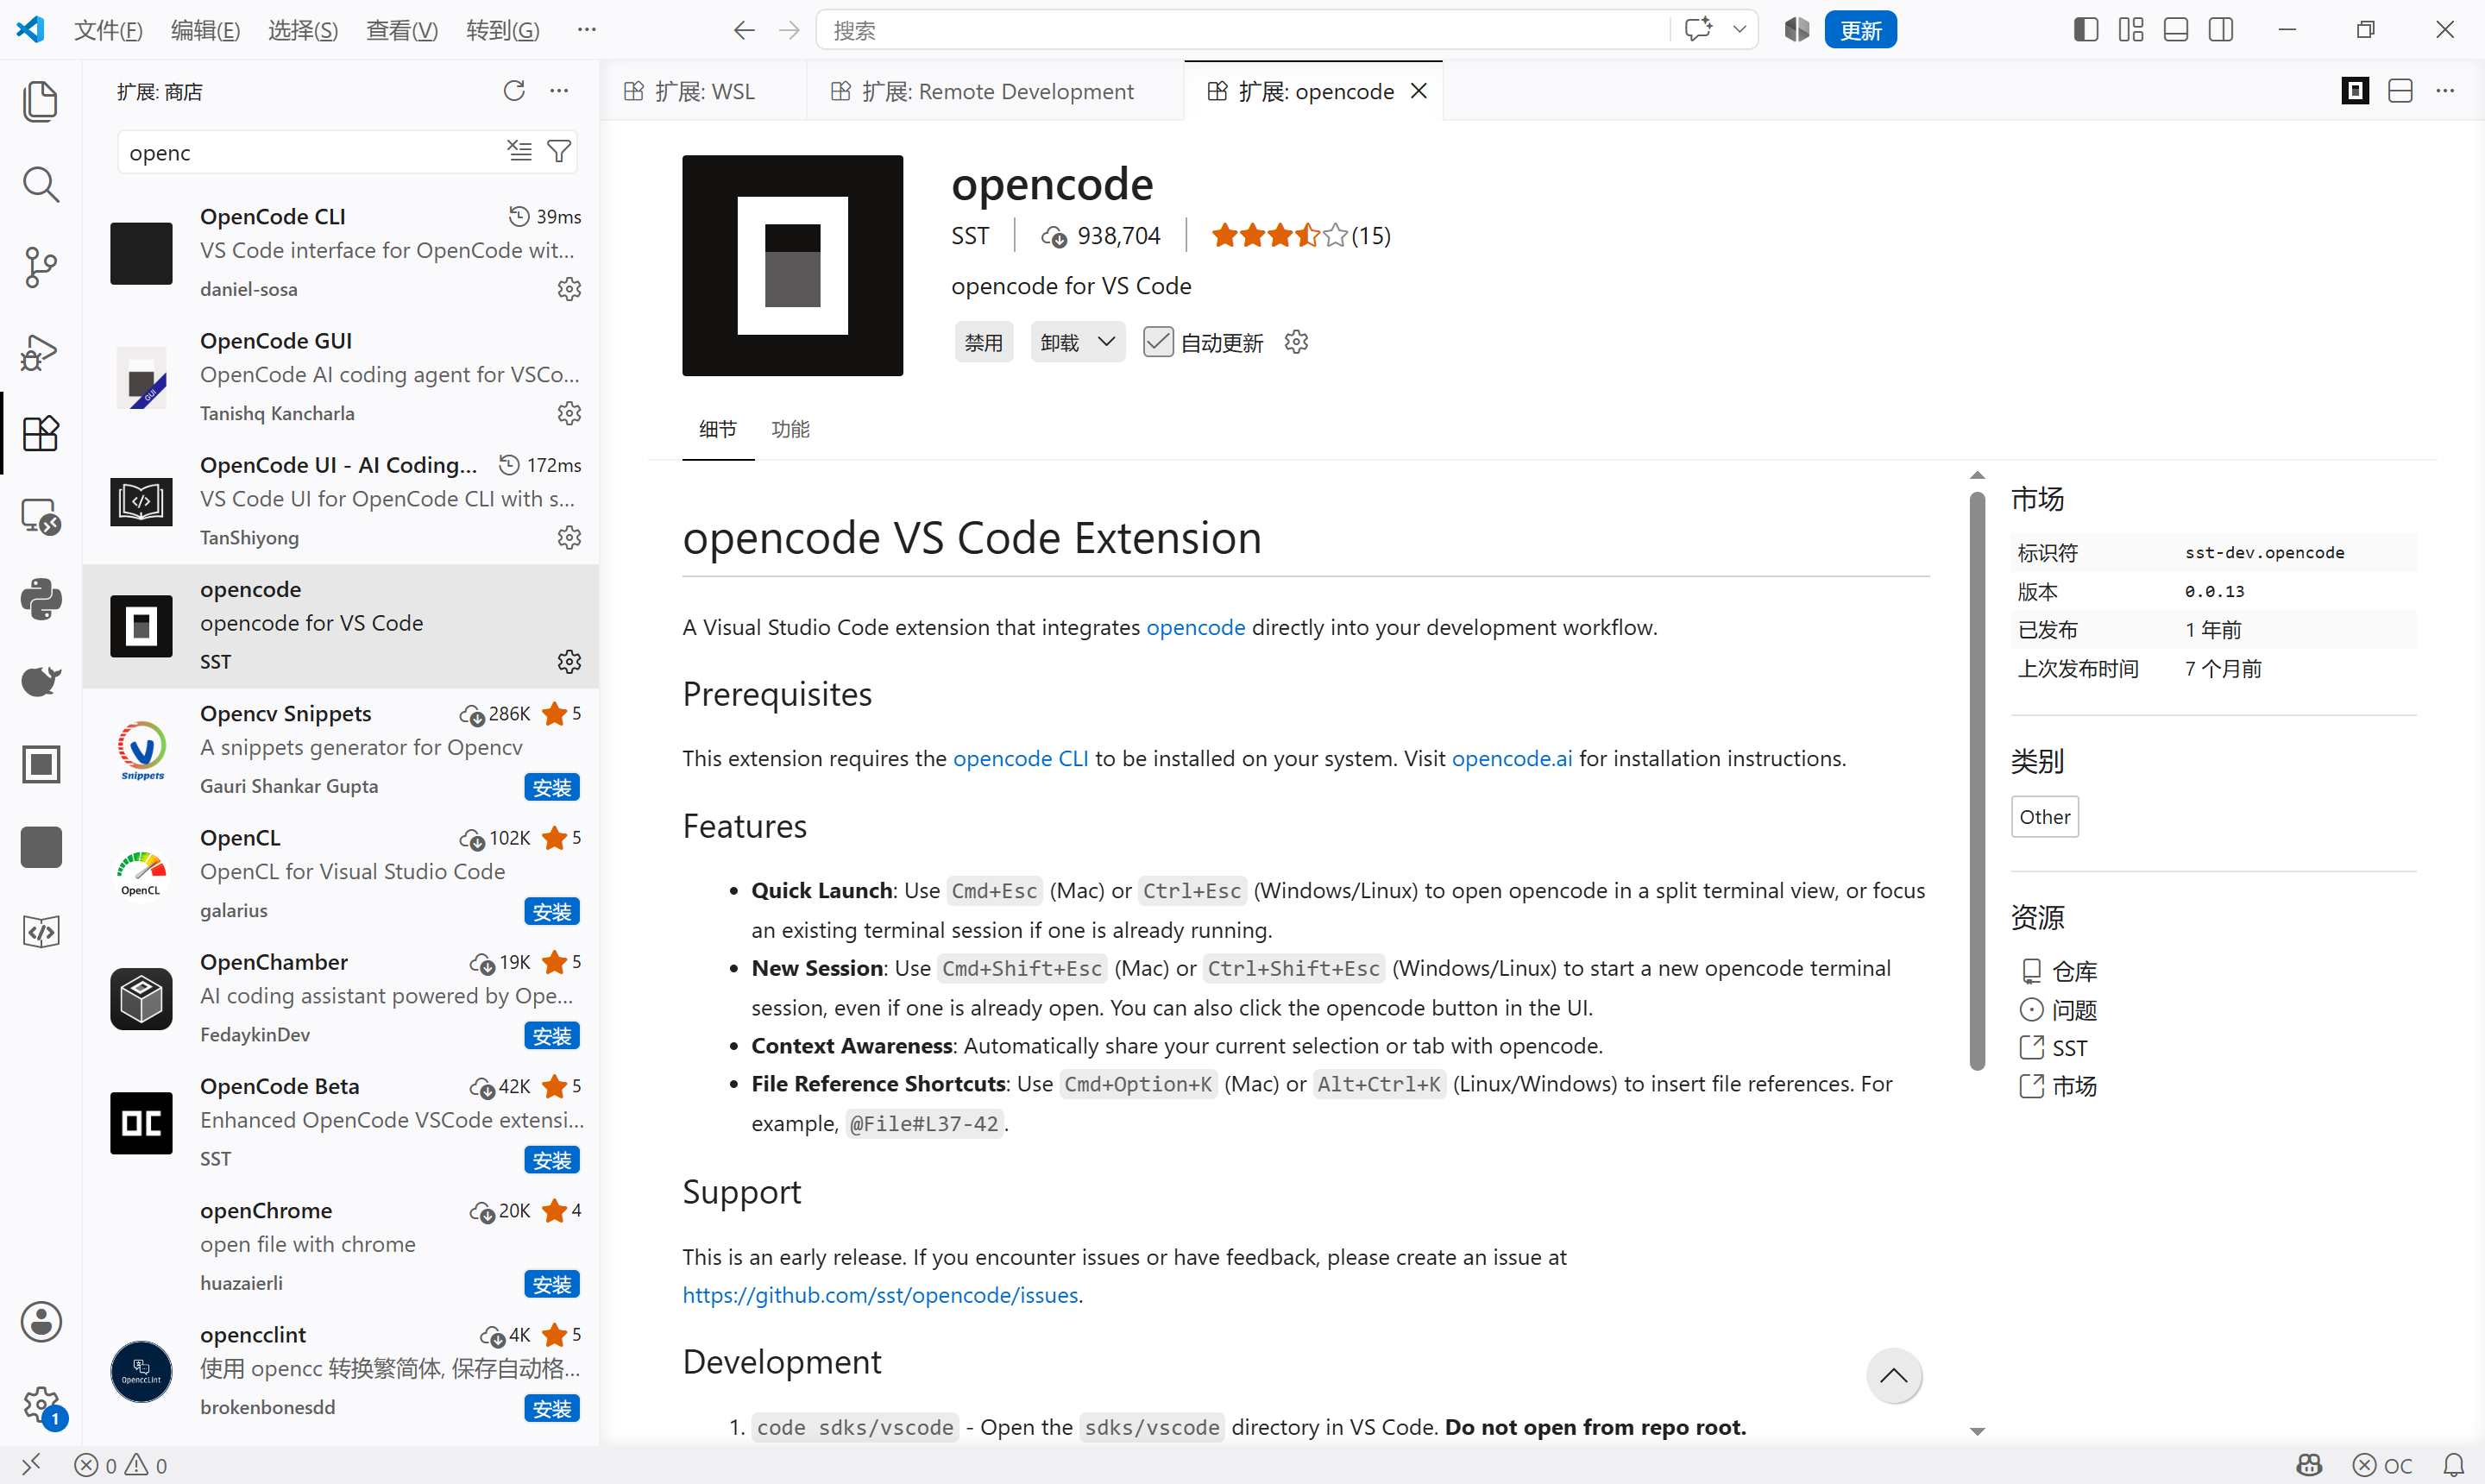The image size is (2485, 1484).
Task: Open the 选择(S) menu
Action: (x=303, y=31)
